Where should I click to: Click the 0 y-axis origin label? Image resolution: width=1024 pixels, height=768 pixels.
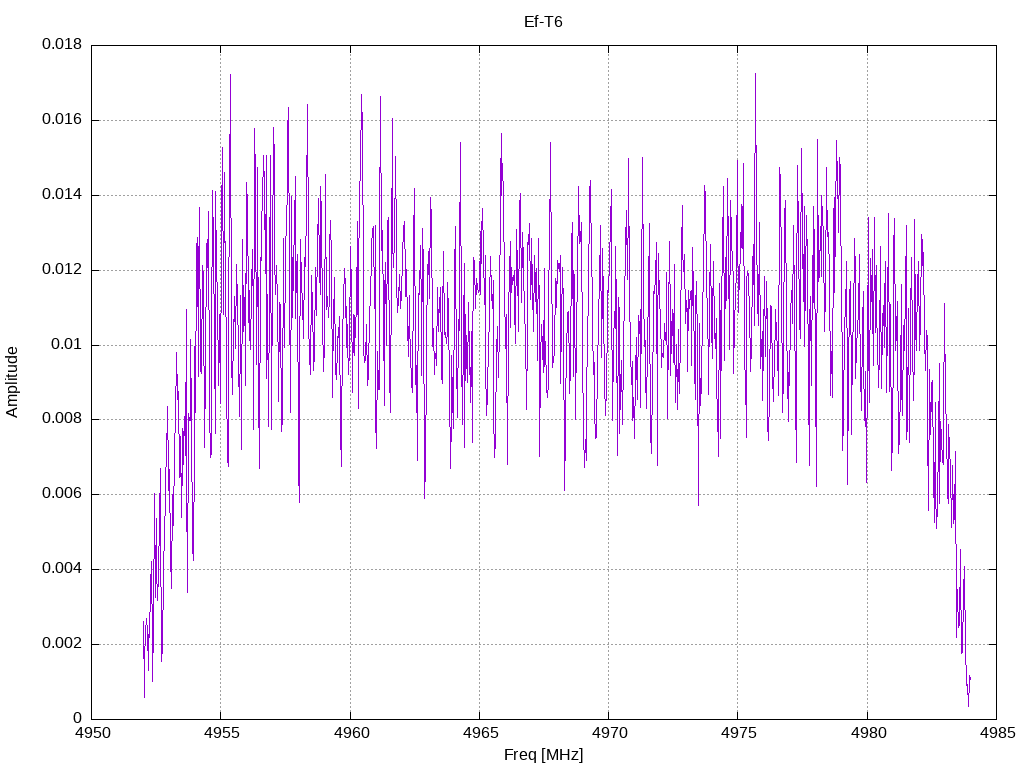click(x=78, y=718)
